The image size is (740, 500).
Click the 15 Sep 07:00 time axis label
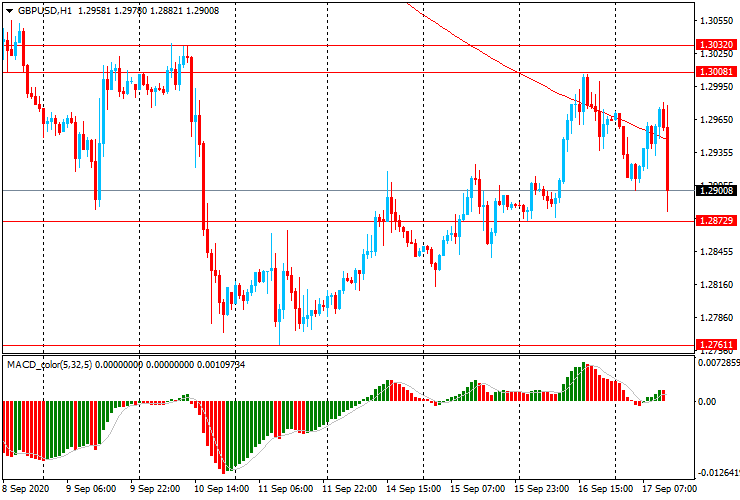point(477,489)
